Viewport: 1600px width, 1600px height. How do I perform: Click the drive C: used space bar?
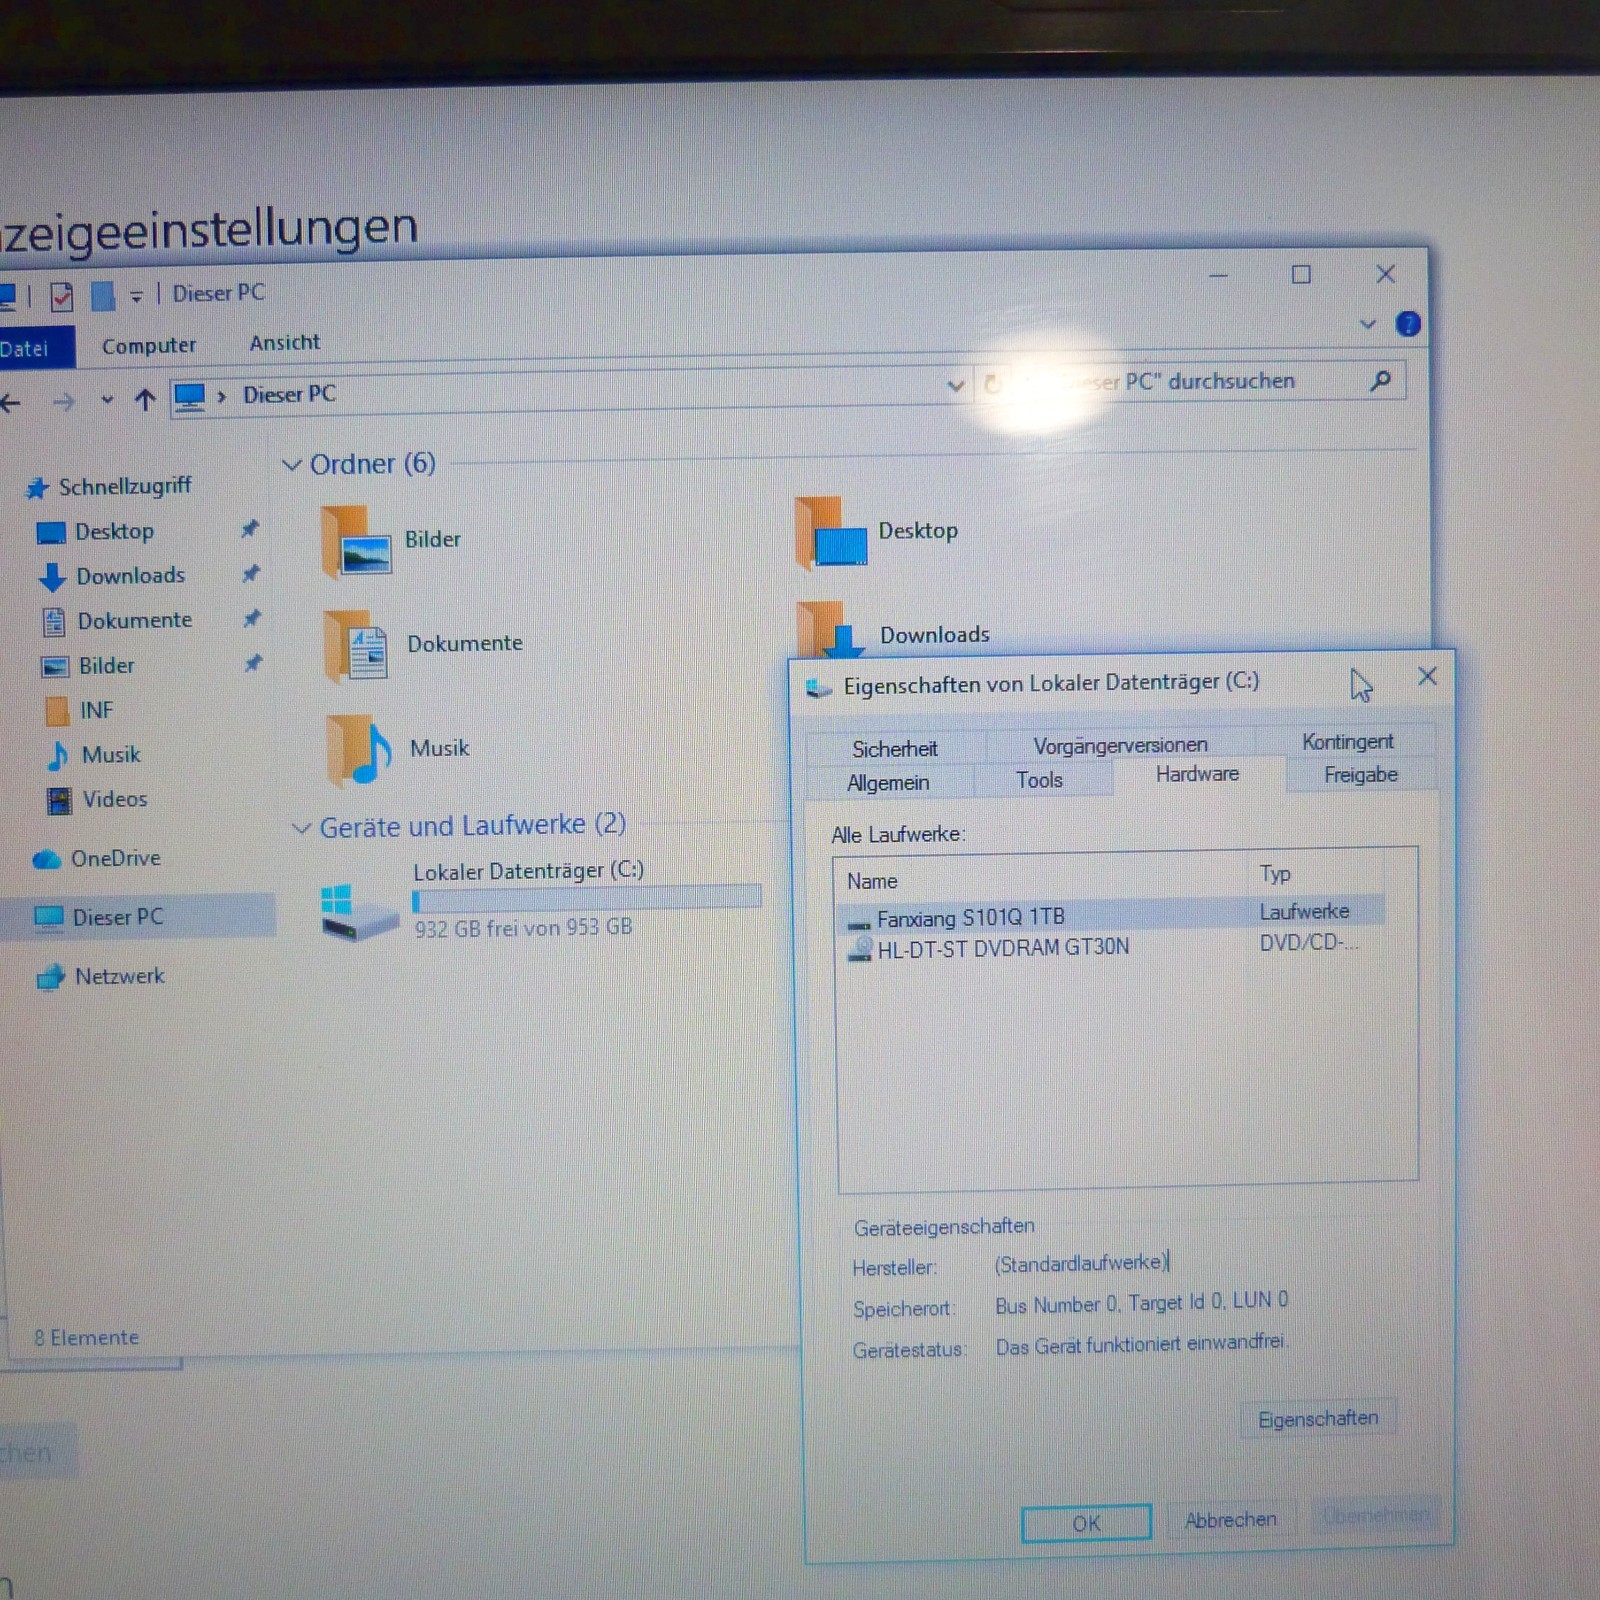click(x=587, y=899)
